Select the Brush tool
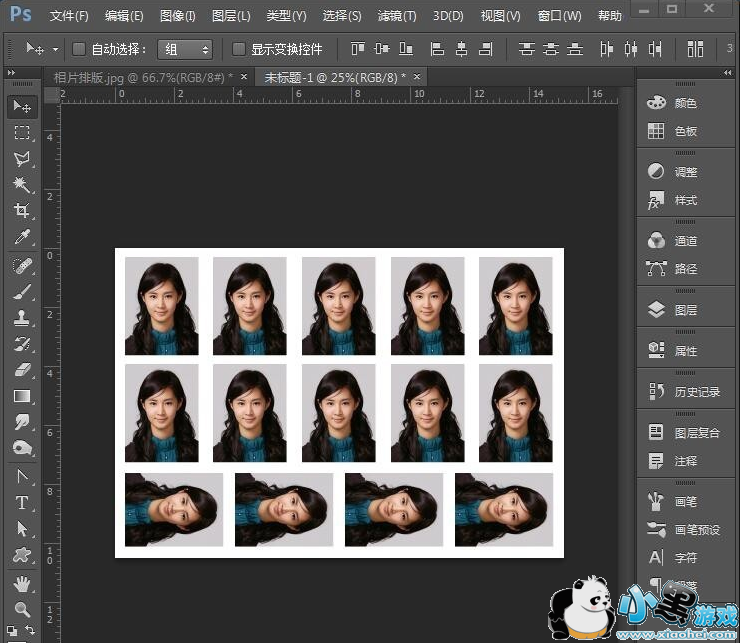 21,292
